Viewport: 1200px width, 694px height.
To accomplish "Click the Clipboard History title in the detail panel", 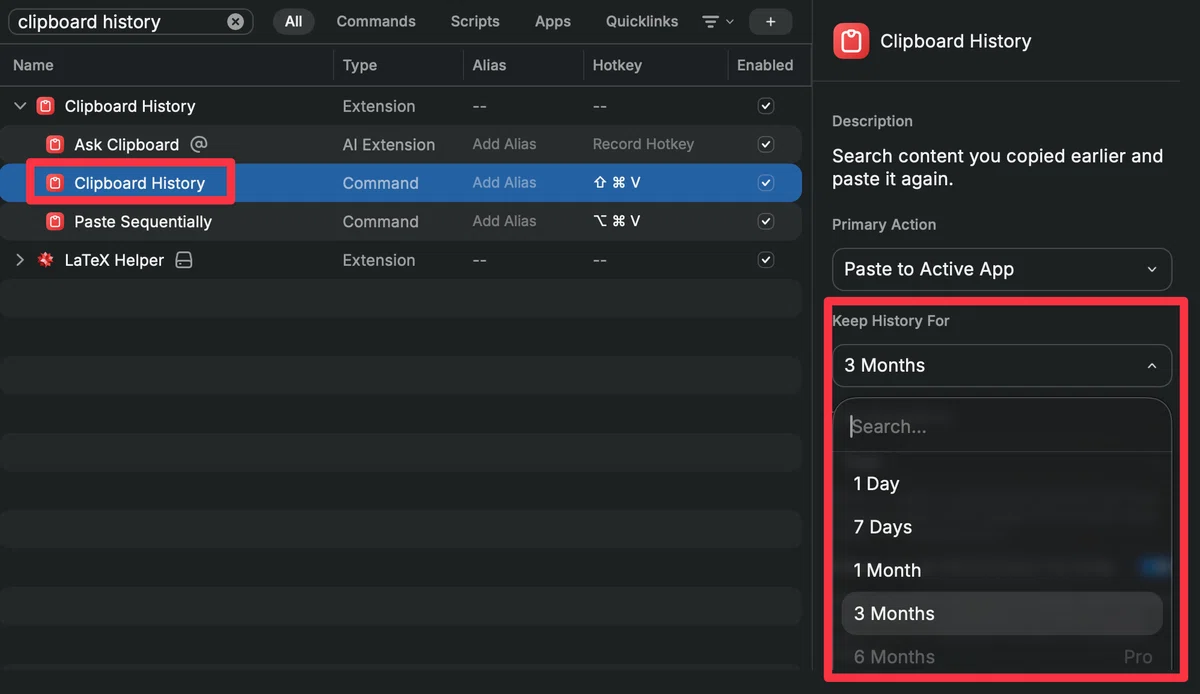I will [x=955, y=41].
